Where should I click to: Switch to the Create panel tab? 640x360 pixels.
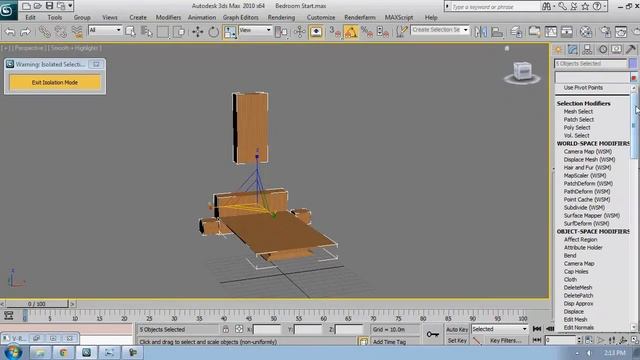coord(558,50)
